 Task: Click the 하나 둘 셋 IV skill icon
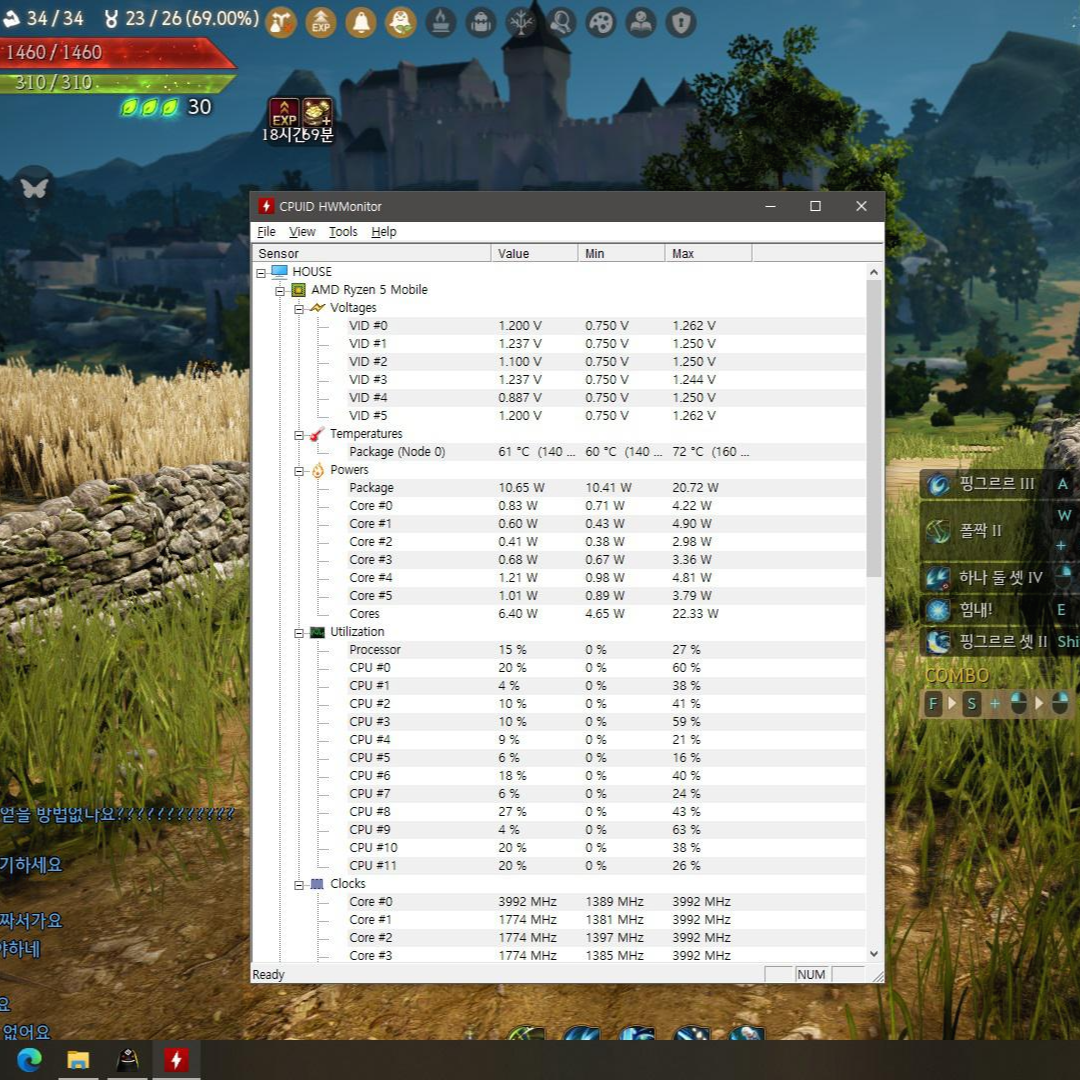tap(938, 577)
